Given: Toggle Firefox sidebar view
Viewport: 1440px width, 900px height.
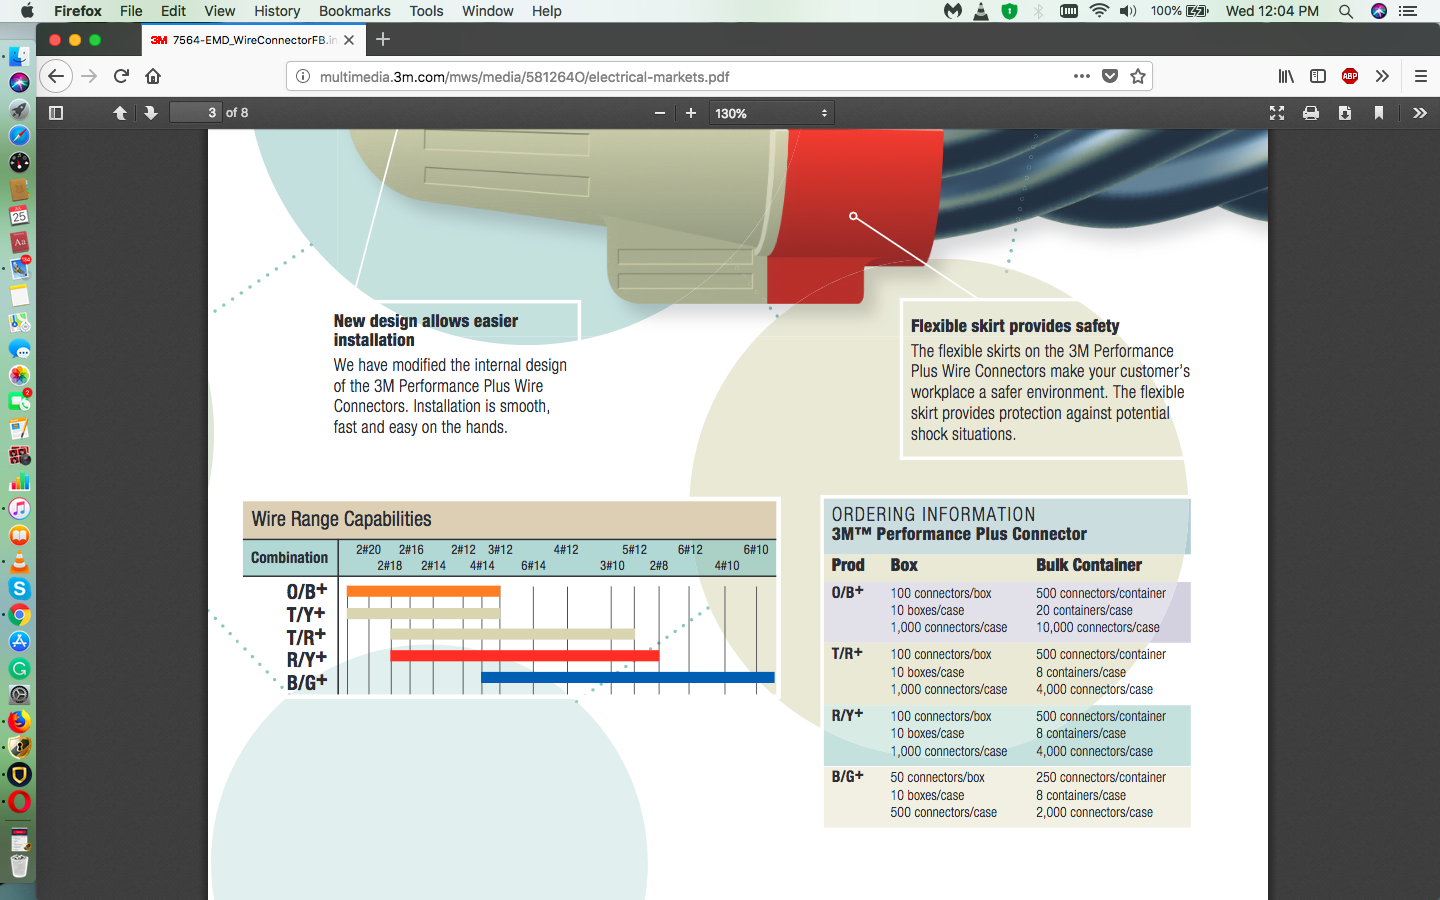Looking at the screenshot, I should 1318,76.
